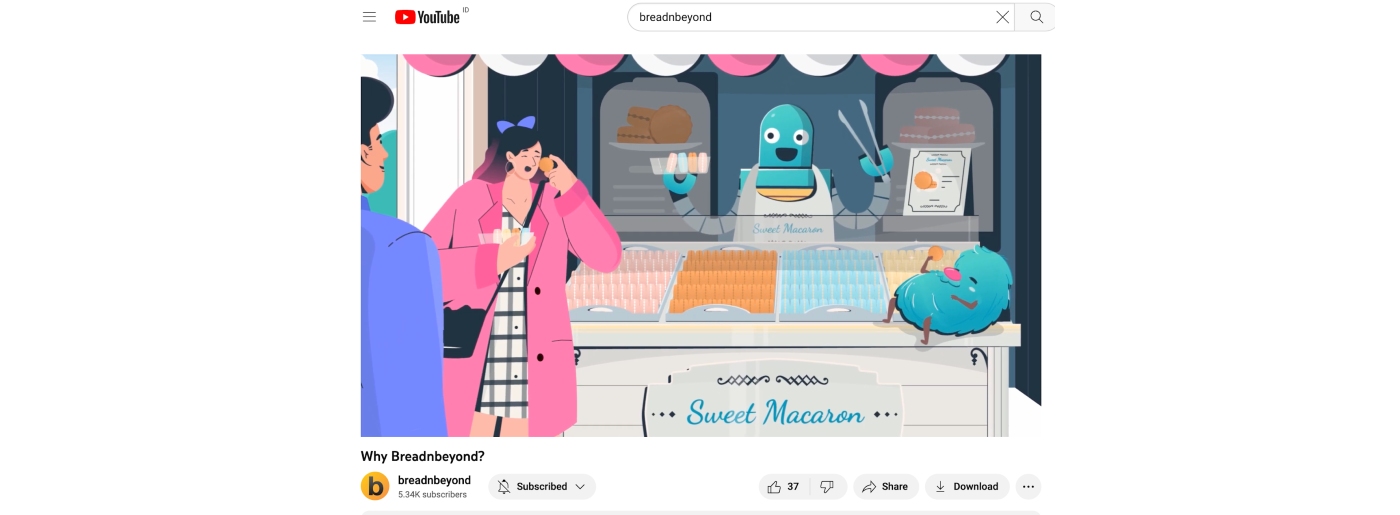Open the breadnbeyond channel avatar
Screen dimensions: 1400x515
pos(375,487)
